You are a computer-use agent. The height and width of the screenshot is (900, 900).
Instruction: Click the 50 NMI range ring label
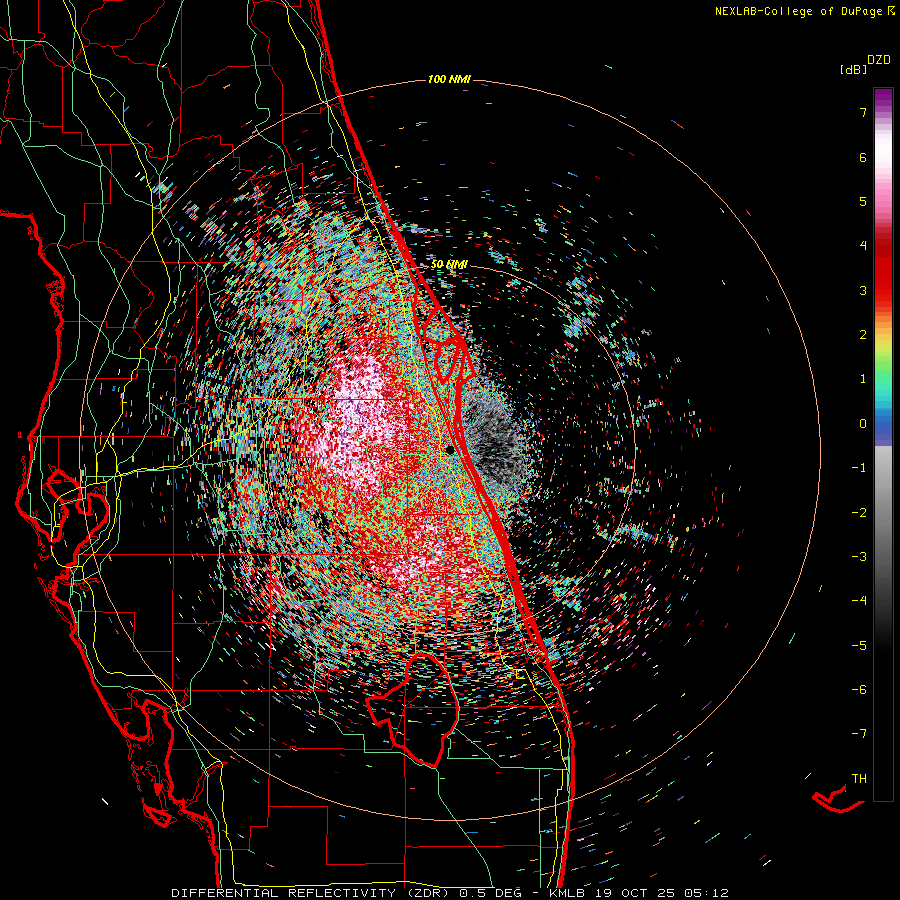[449, 264]
